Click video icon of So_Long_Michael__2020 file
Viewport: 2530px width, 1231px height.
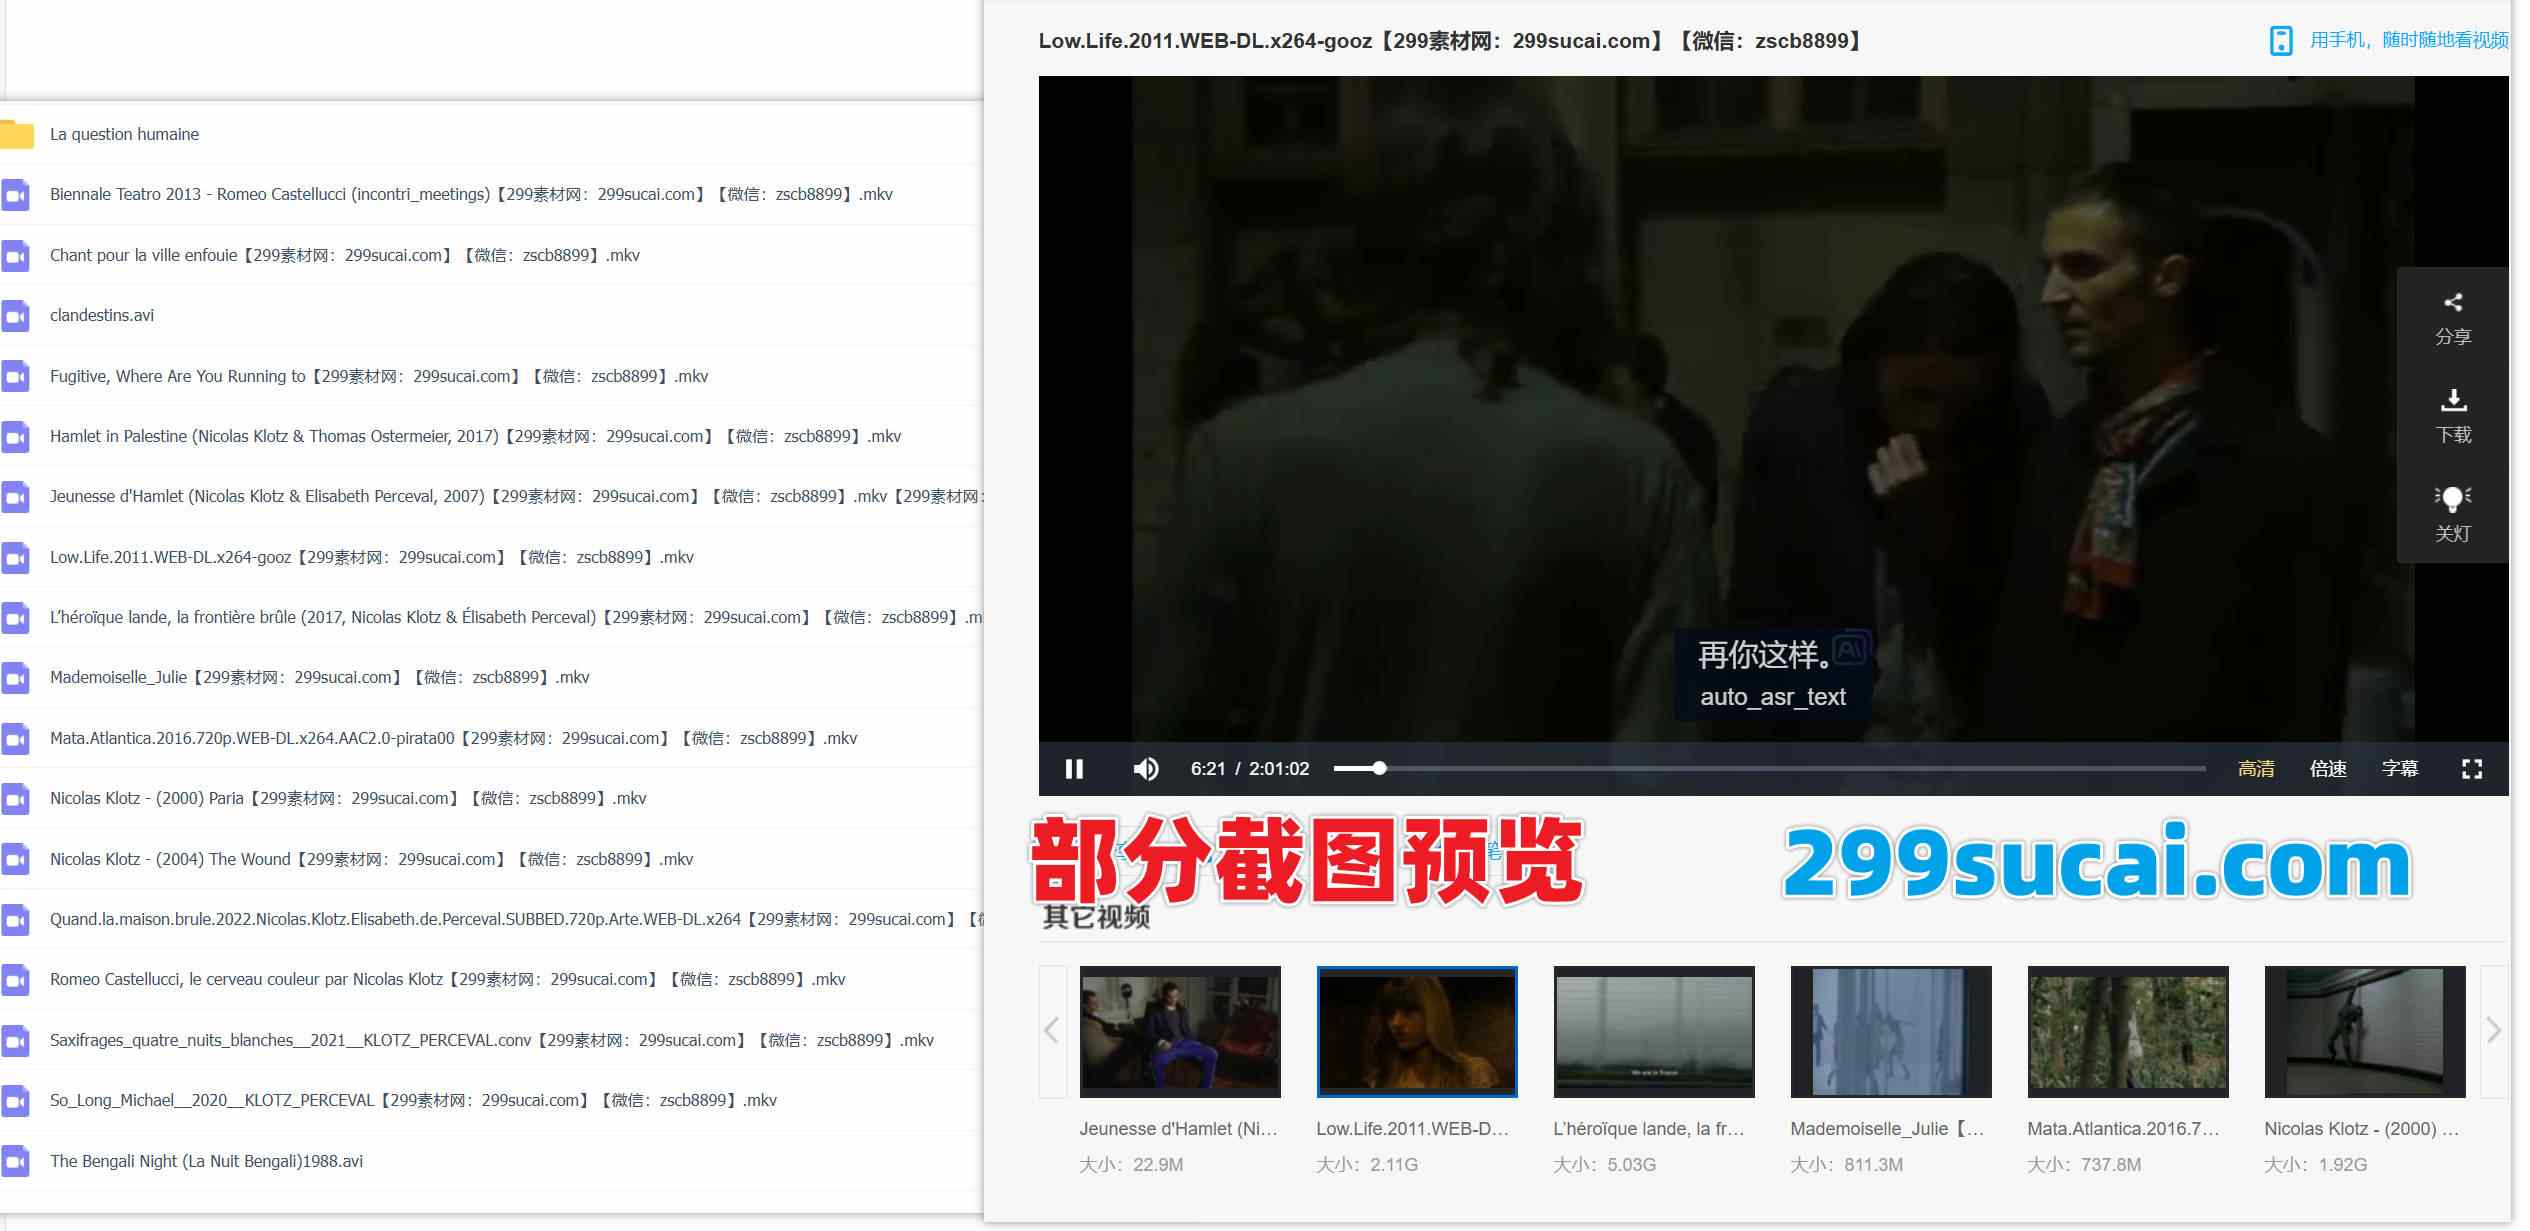point(15,1101)
